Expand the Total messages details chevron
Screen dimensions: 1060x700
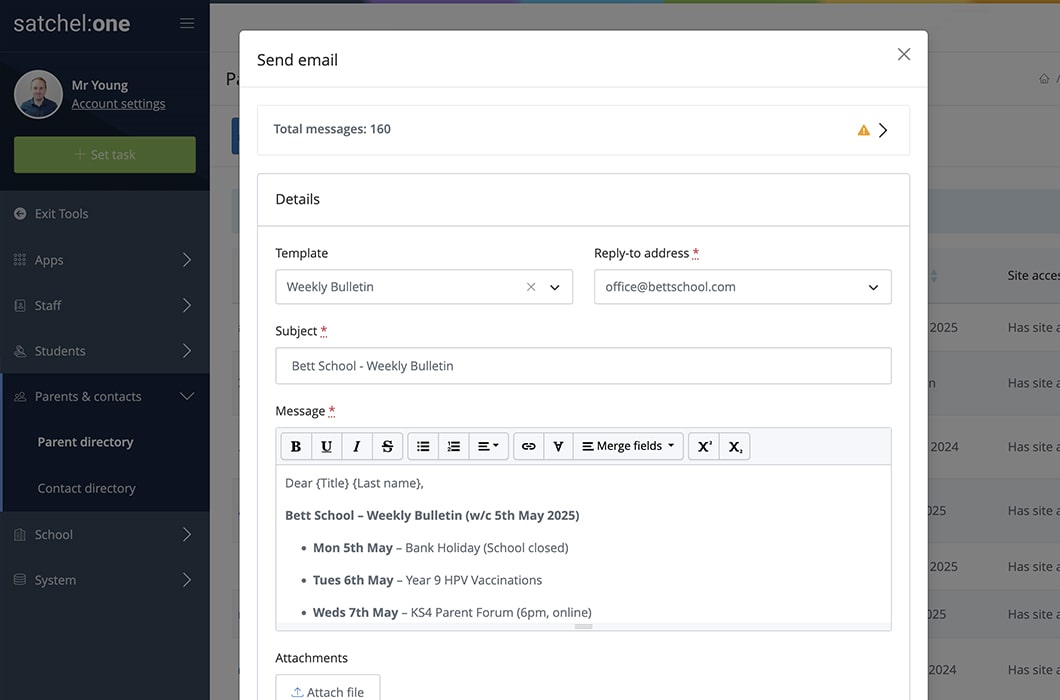[883, 130]
